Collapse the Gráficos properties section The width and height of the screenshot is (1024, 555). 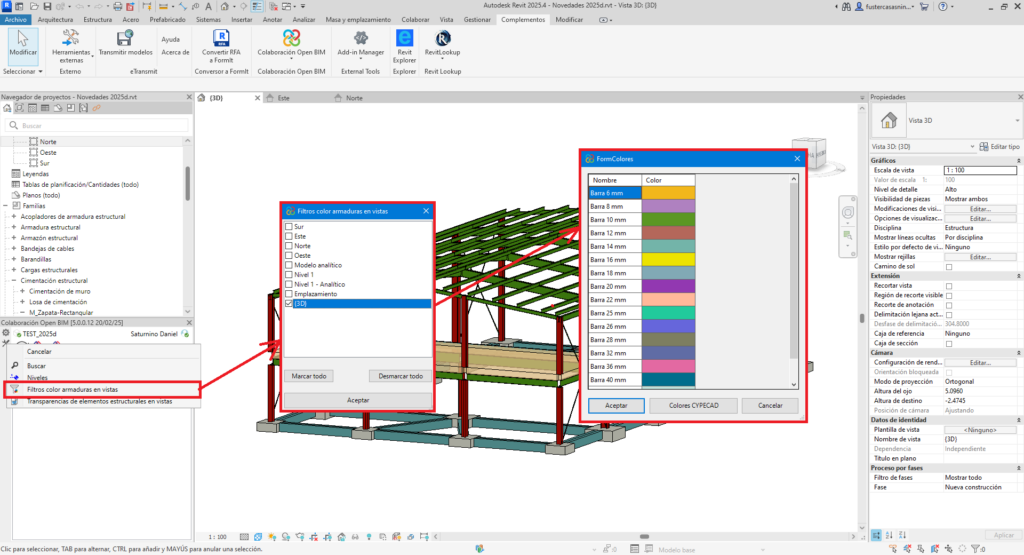click(1017, 161)
